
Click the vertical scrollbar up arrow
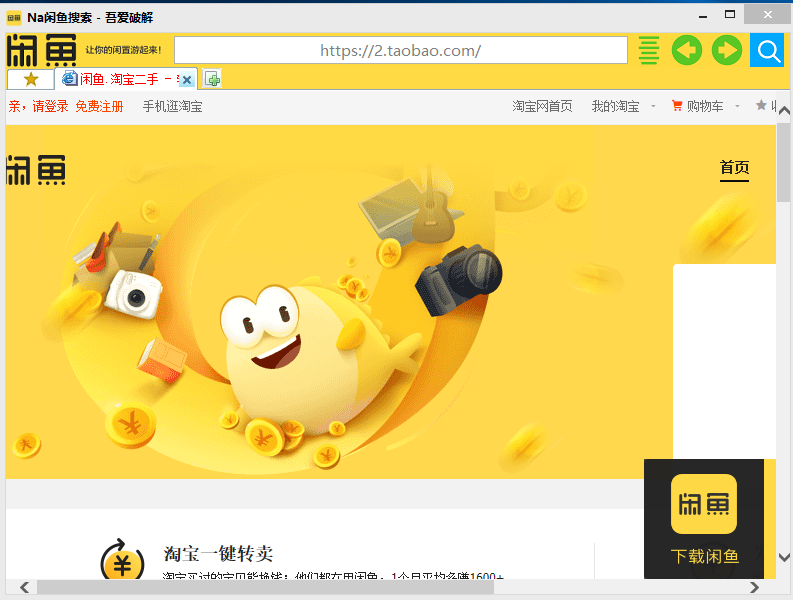[784, 110]
